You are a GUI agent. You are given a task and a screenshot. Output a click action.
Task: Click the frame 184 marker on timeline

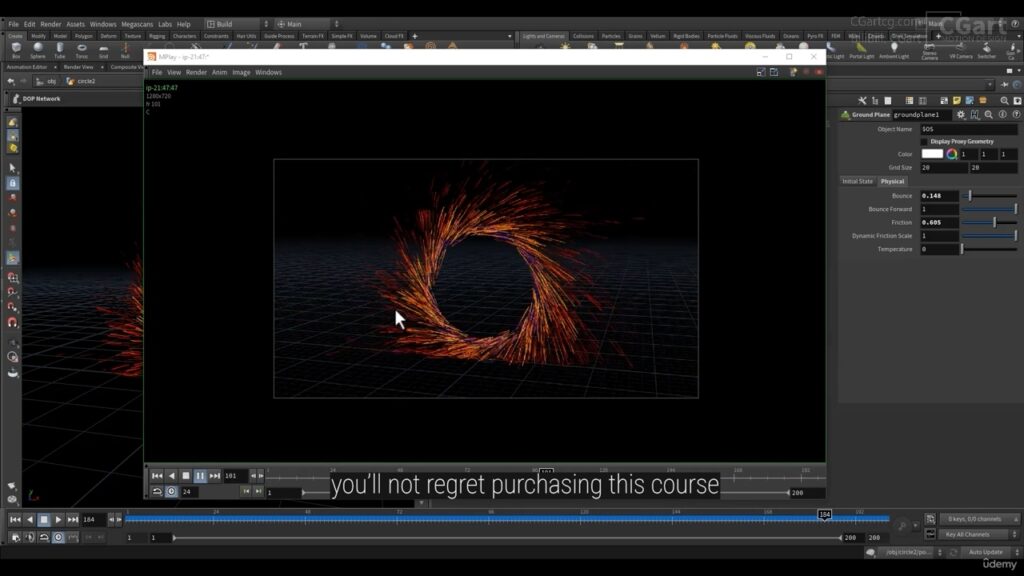(825, 515)
